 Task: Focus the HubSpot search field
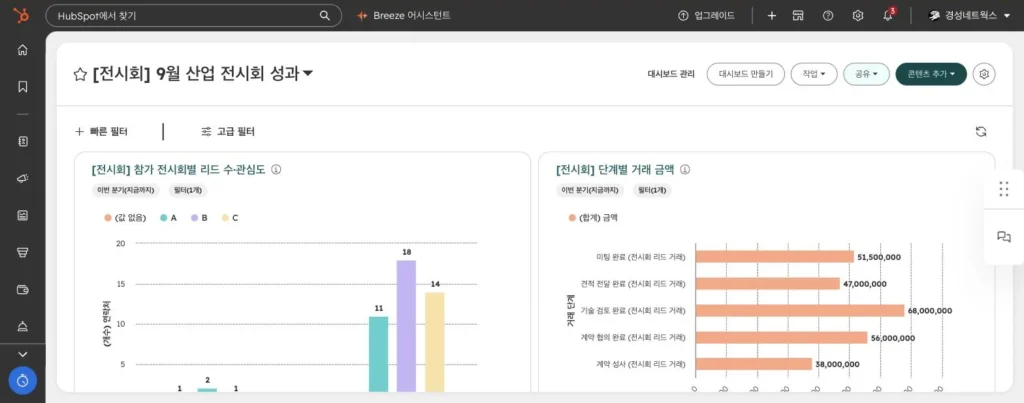(193, 16)
